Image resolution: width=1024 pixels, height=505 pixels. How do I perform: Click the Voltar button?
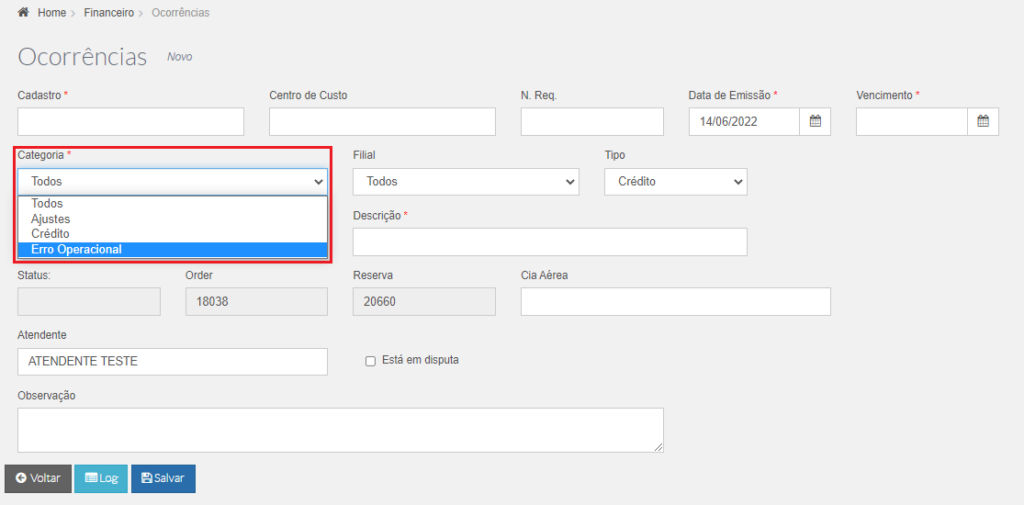click(x=38, y=478)
